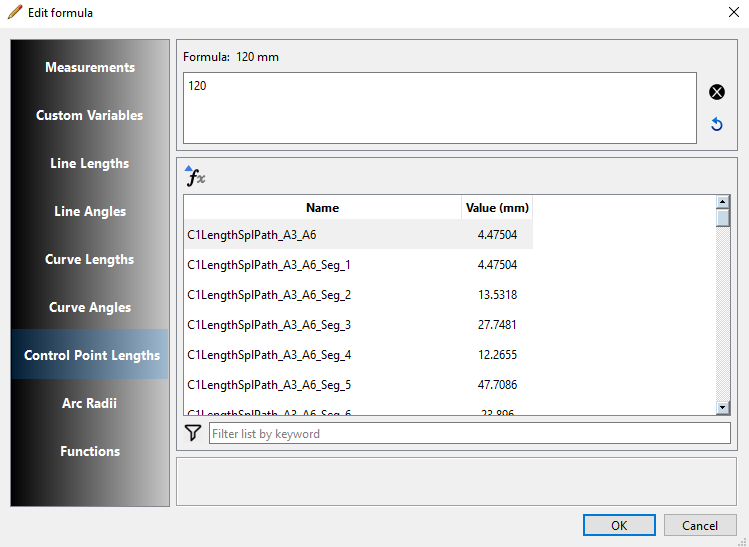The height and width of the screenshot is (547, 749).
Task: Click the fx function wizard icon
Action: 195,177
